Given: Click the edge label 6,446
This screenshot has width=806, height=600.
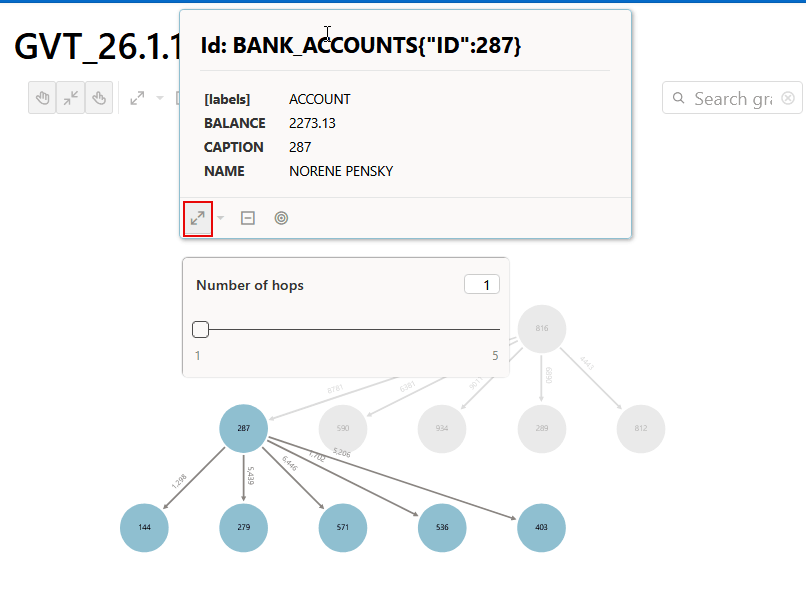Looking at the screenshot, I should pos(290,464).
